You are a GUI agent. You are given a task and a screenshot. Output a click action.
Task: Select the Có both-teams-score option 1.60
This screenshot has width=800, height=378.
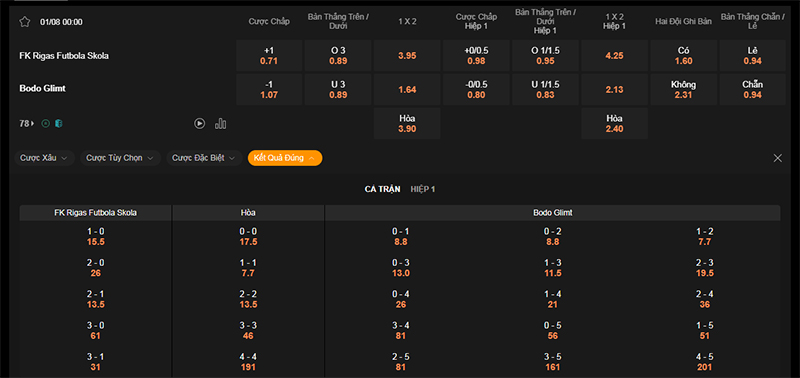pos(684,56)
